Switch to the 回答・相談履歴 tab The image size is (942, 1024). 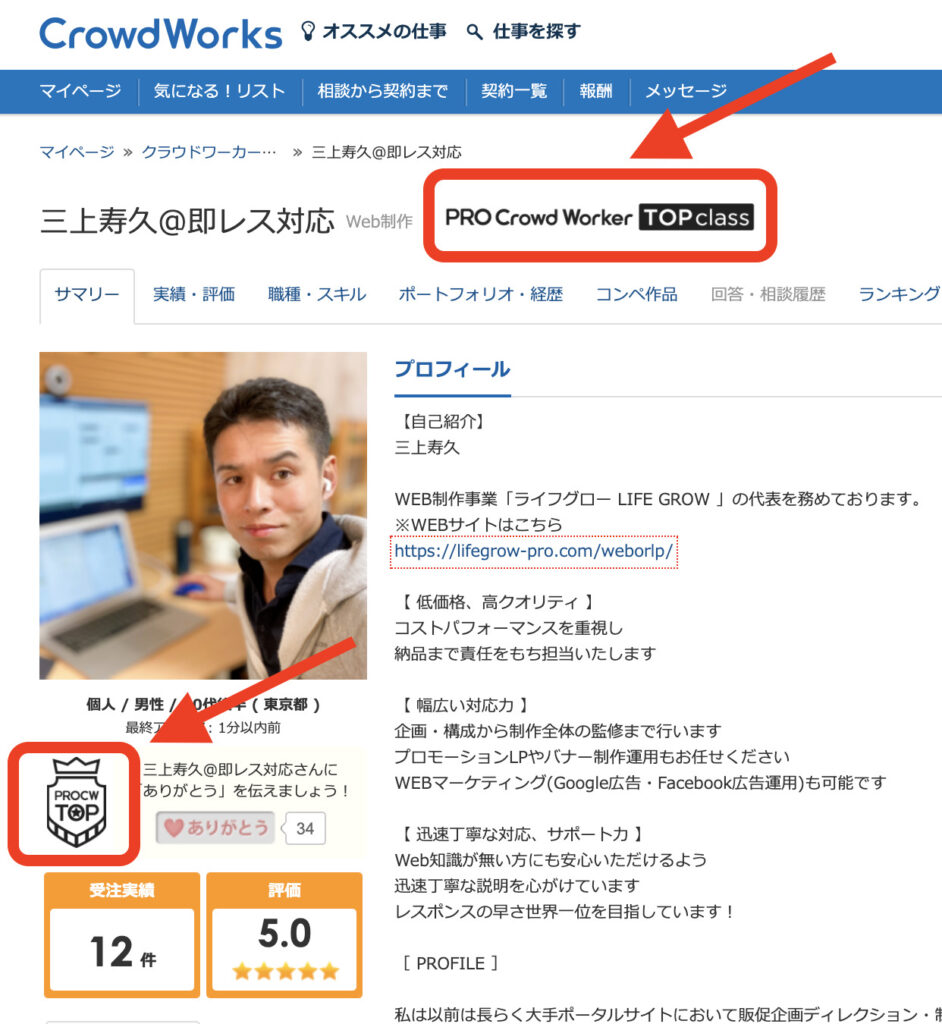[768, 295]
